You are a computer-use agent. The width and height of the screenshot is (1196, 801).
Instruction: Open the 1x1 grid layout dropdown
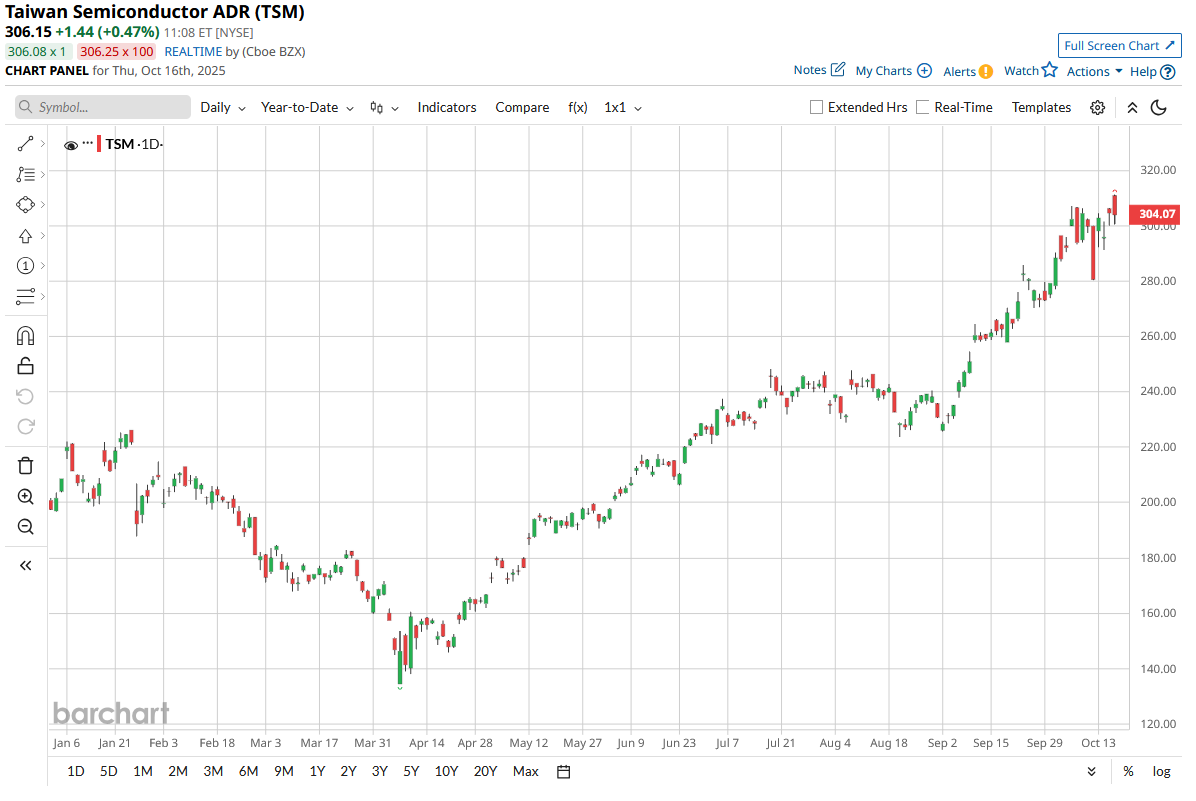click(622, 108)
